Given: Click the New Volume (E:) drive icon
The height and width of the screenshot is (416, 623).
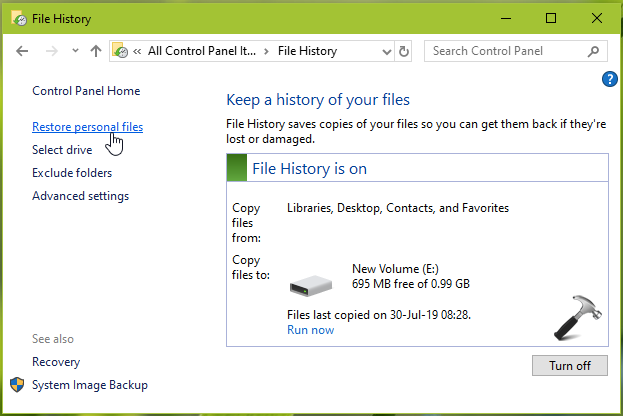Looking at the screenshot, I should (x=311, y=285).
